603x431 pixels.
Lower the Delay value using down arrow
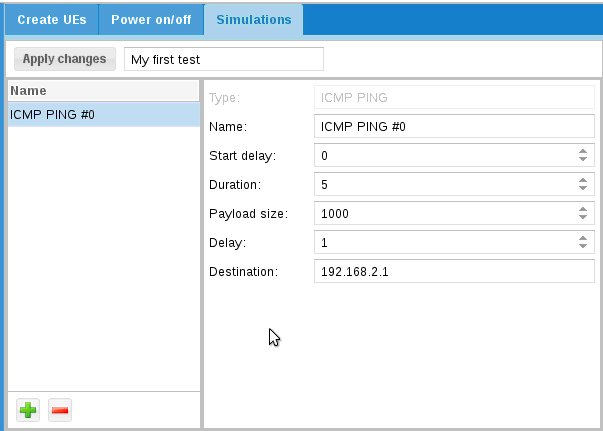(583, 247)
